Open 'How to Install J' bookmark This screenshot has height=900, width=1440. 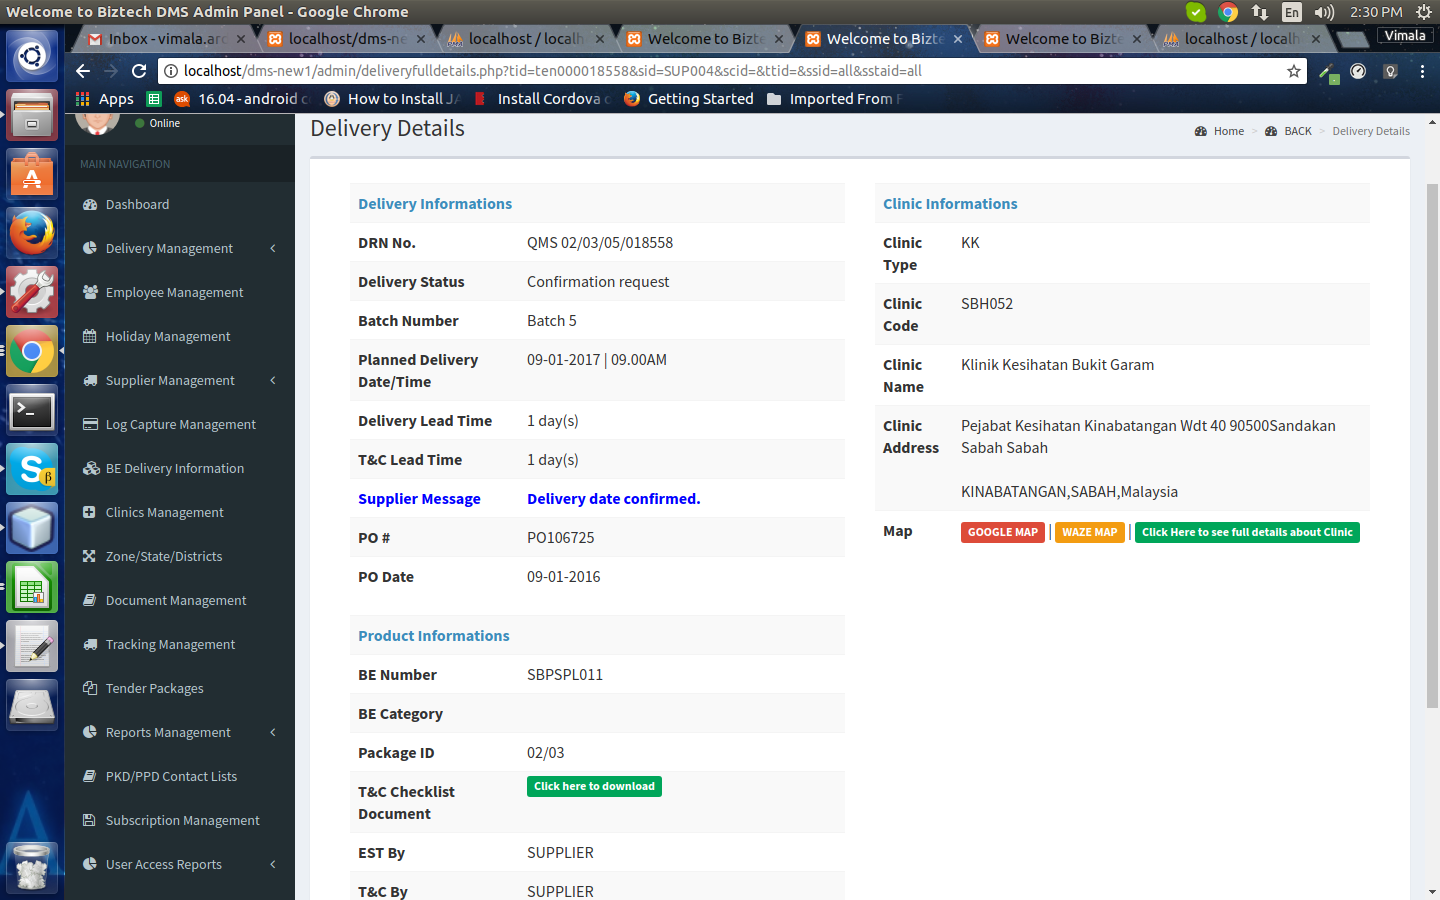click(x=393, y=99)
